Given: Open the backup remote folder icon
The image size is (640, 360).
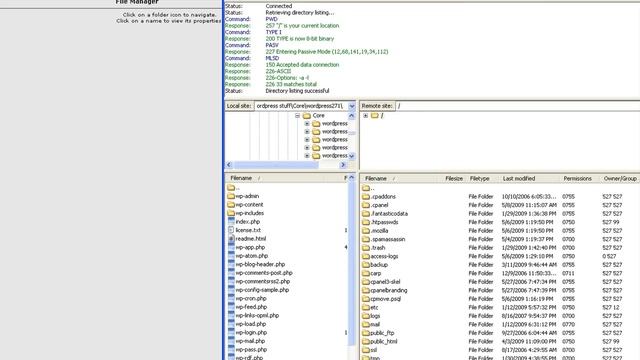Looking at the screenshot, I should [x=366, y=265].
